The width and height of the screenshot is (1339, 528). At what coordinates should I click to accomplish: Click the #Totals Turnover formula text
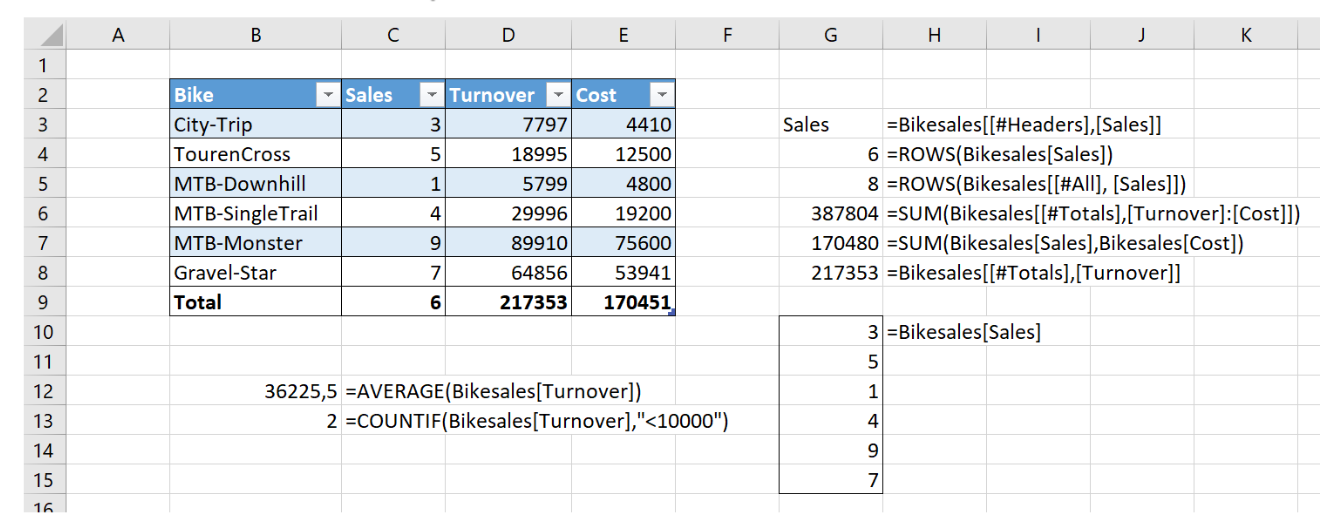1033,272
